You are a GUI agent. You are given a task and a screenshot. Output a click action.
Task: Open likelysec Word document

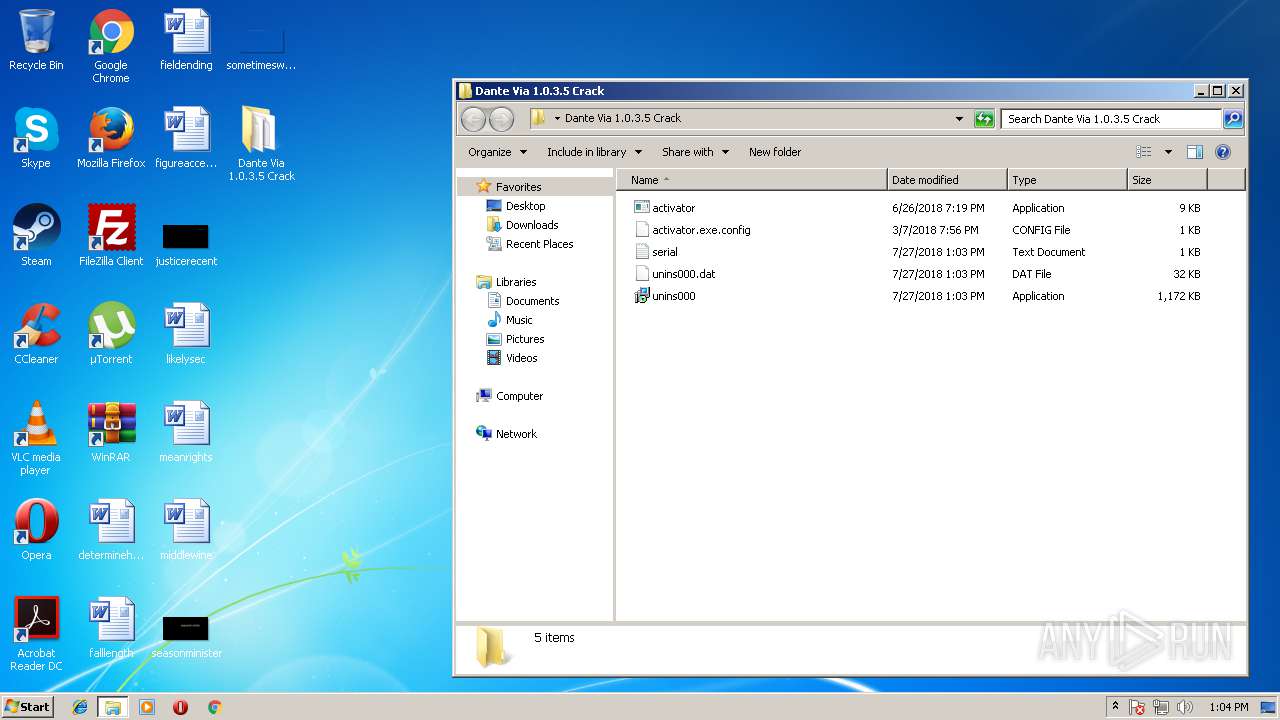pos(186,334)
